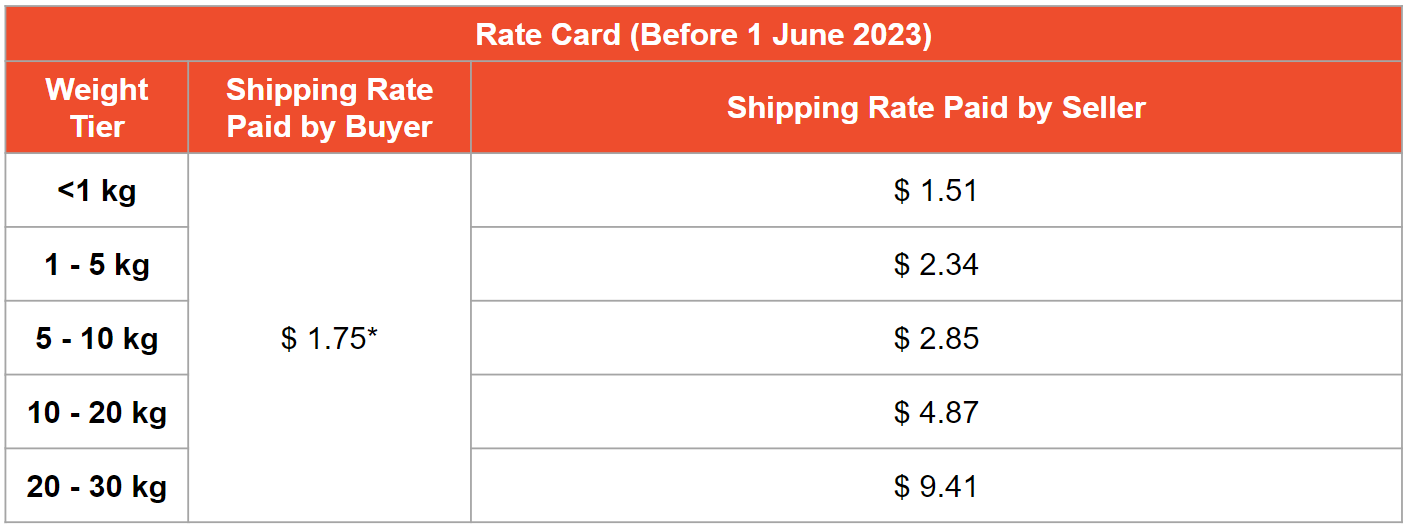Click the seller rate for under 1 kg

pyautogui.click(x=936, y=191)
